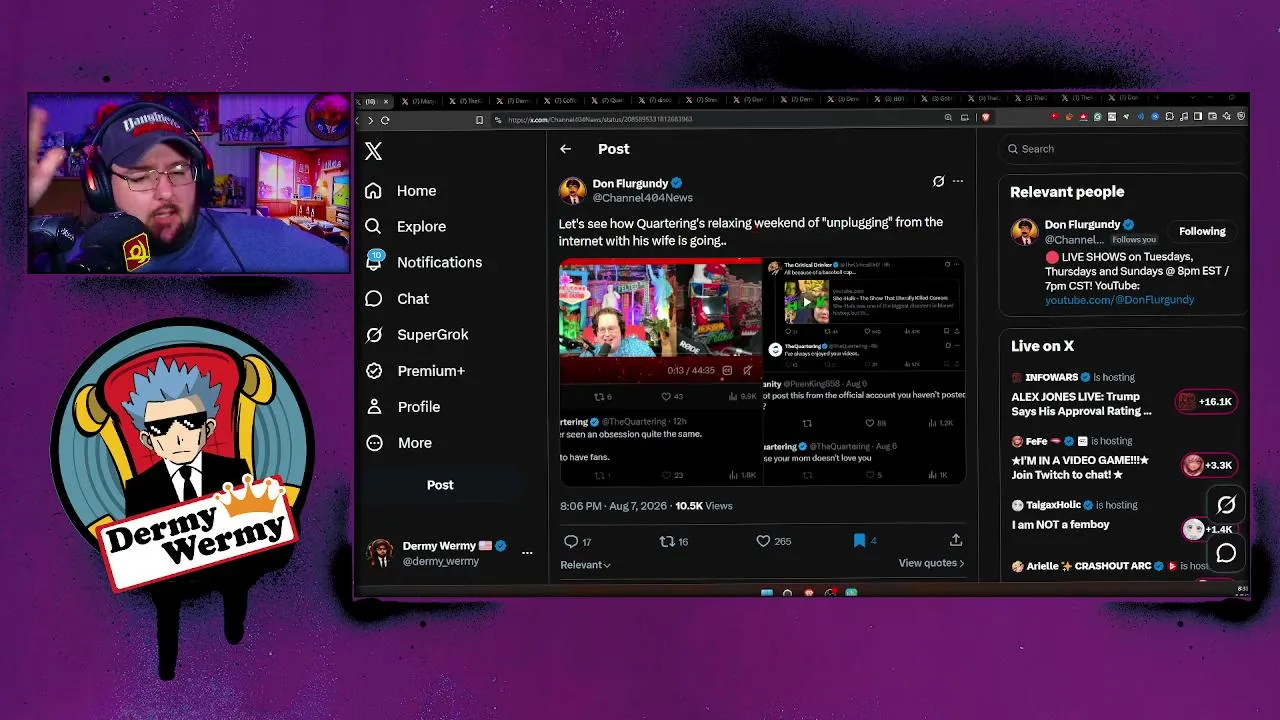
Task: Click the SuperGrok icon in the sidebar
Action: point(373,335)
